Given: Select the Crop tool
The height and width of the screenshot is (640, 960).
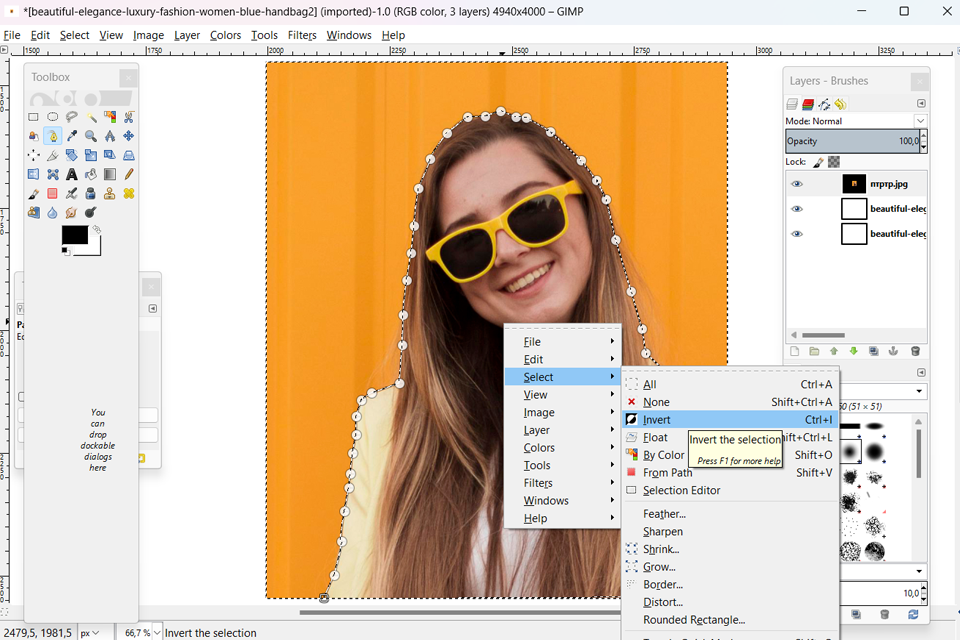Looking at the screenshot, I should click(x=53, y=156).
